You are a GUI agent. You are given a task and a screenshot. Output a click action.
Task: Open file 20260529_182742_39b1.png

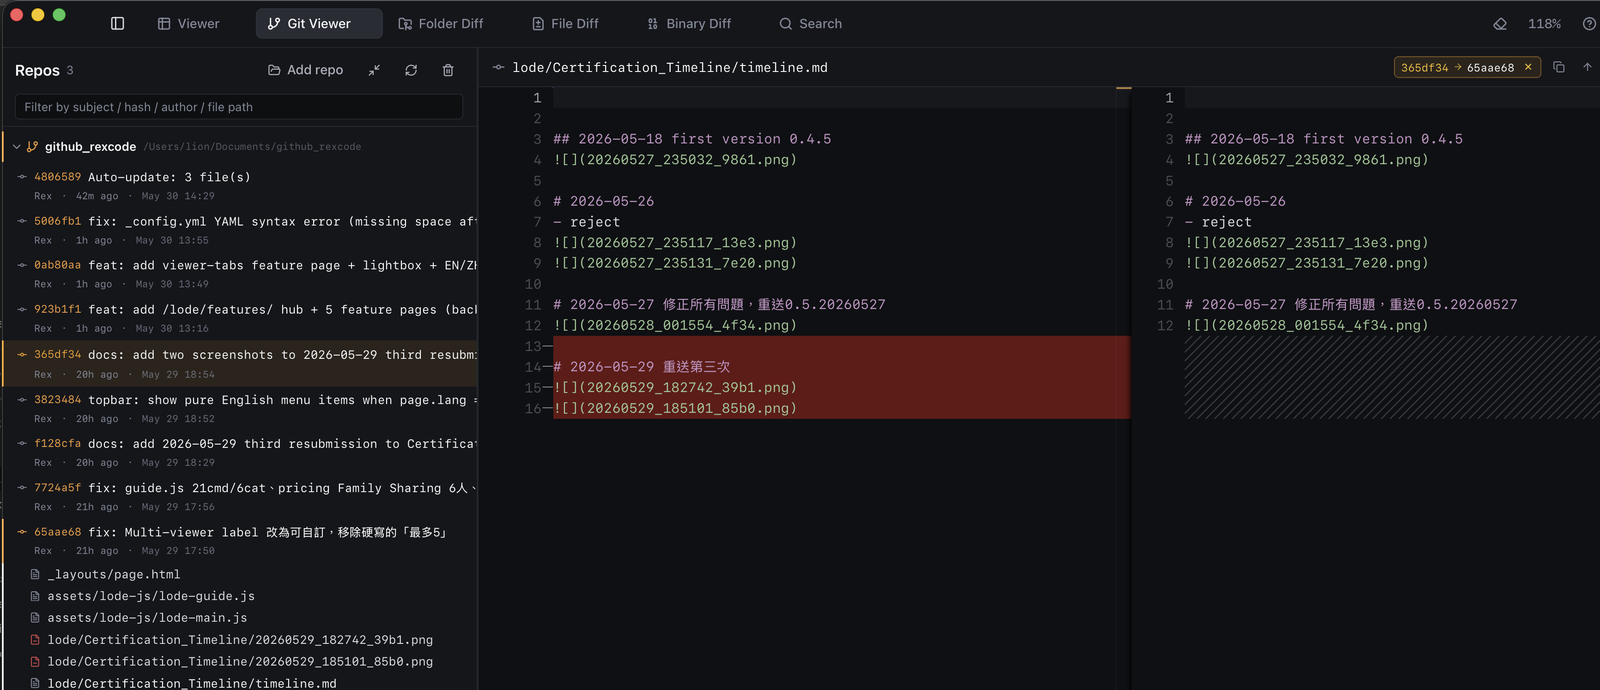tap(240, 640)
